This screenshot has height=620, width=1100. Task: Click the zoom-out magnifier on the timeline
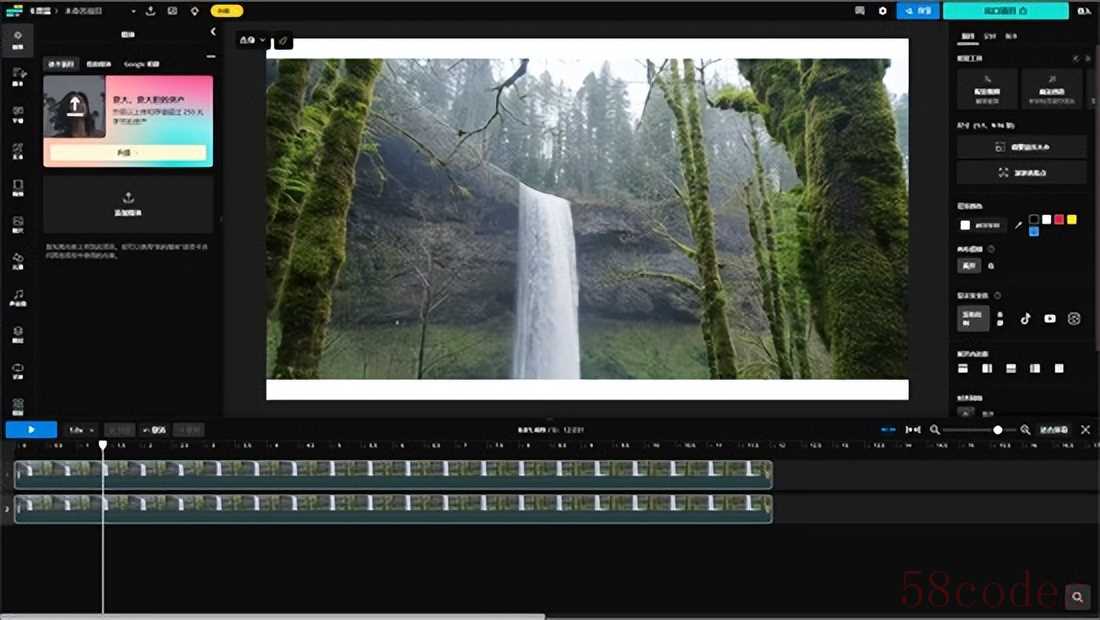(x=935, y=430)
